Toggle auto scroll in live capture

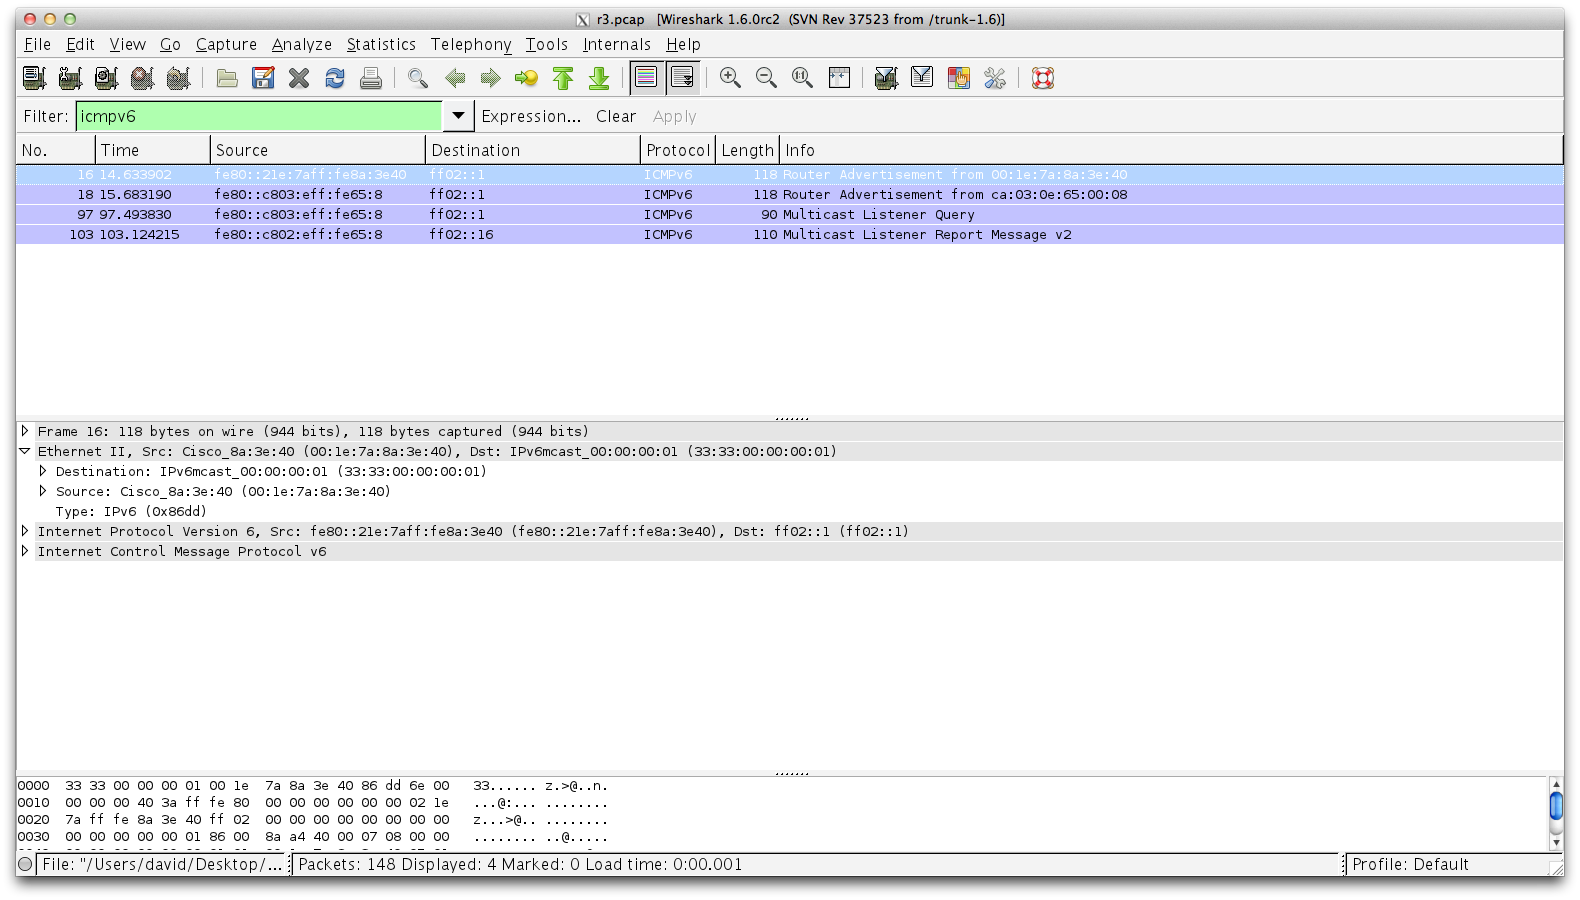tap(682, 78)
